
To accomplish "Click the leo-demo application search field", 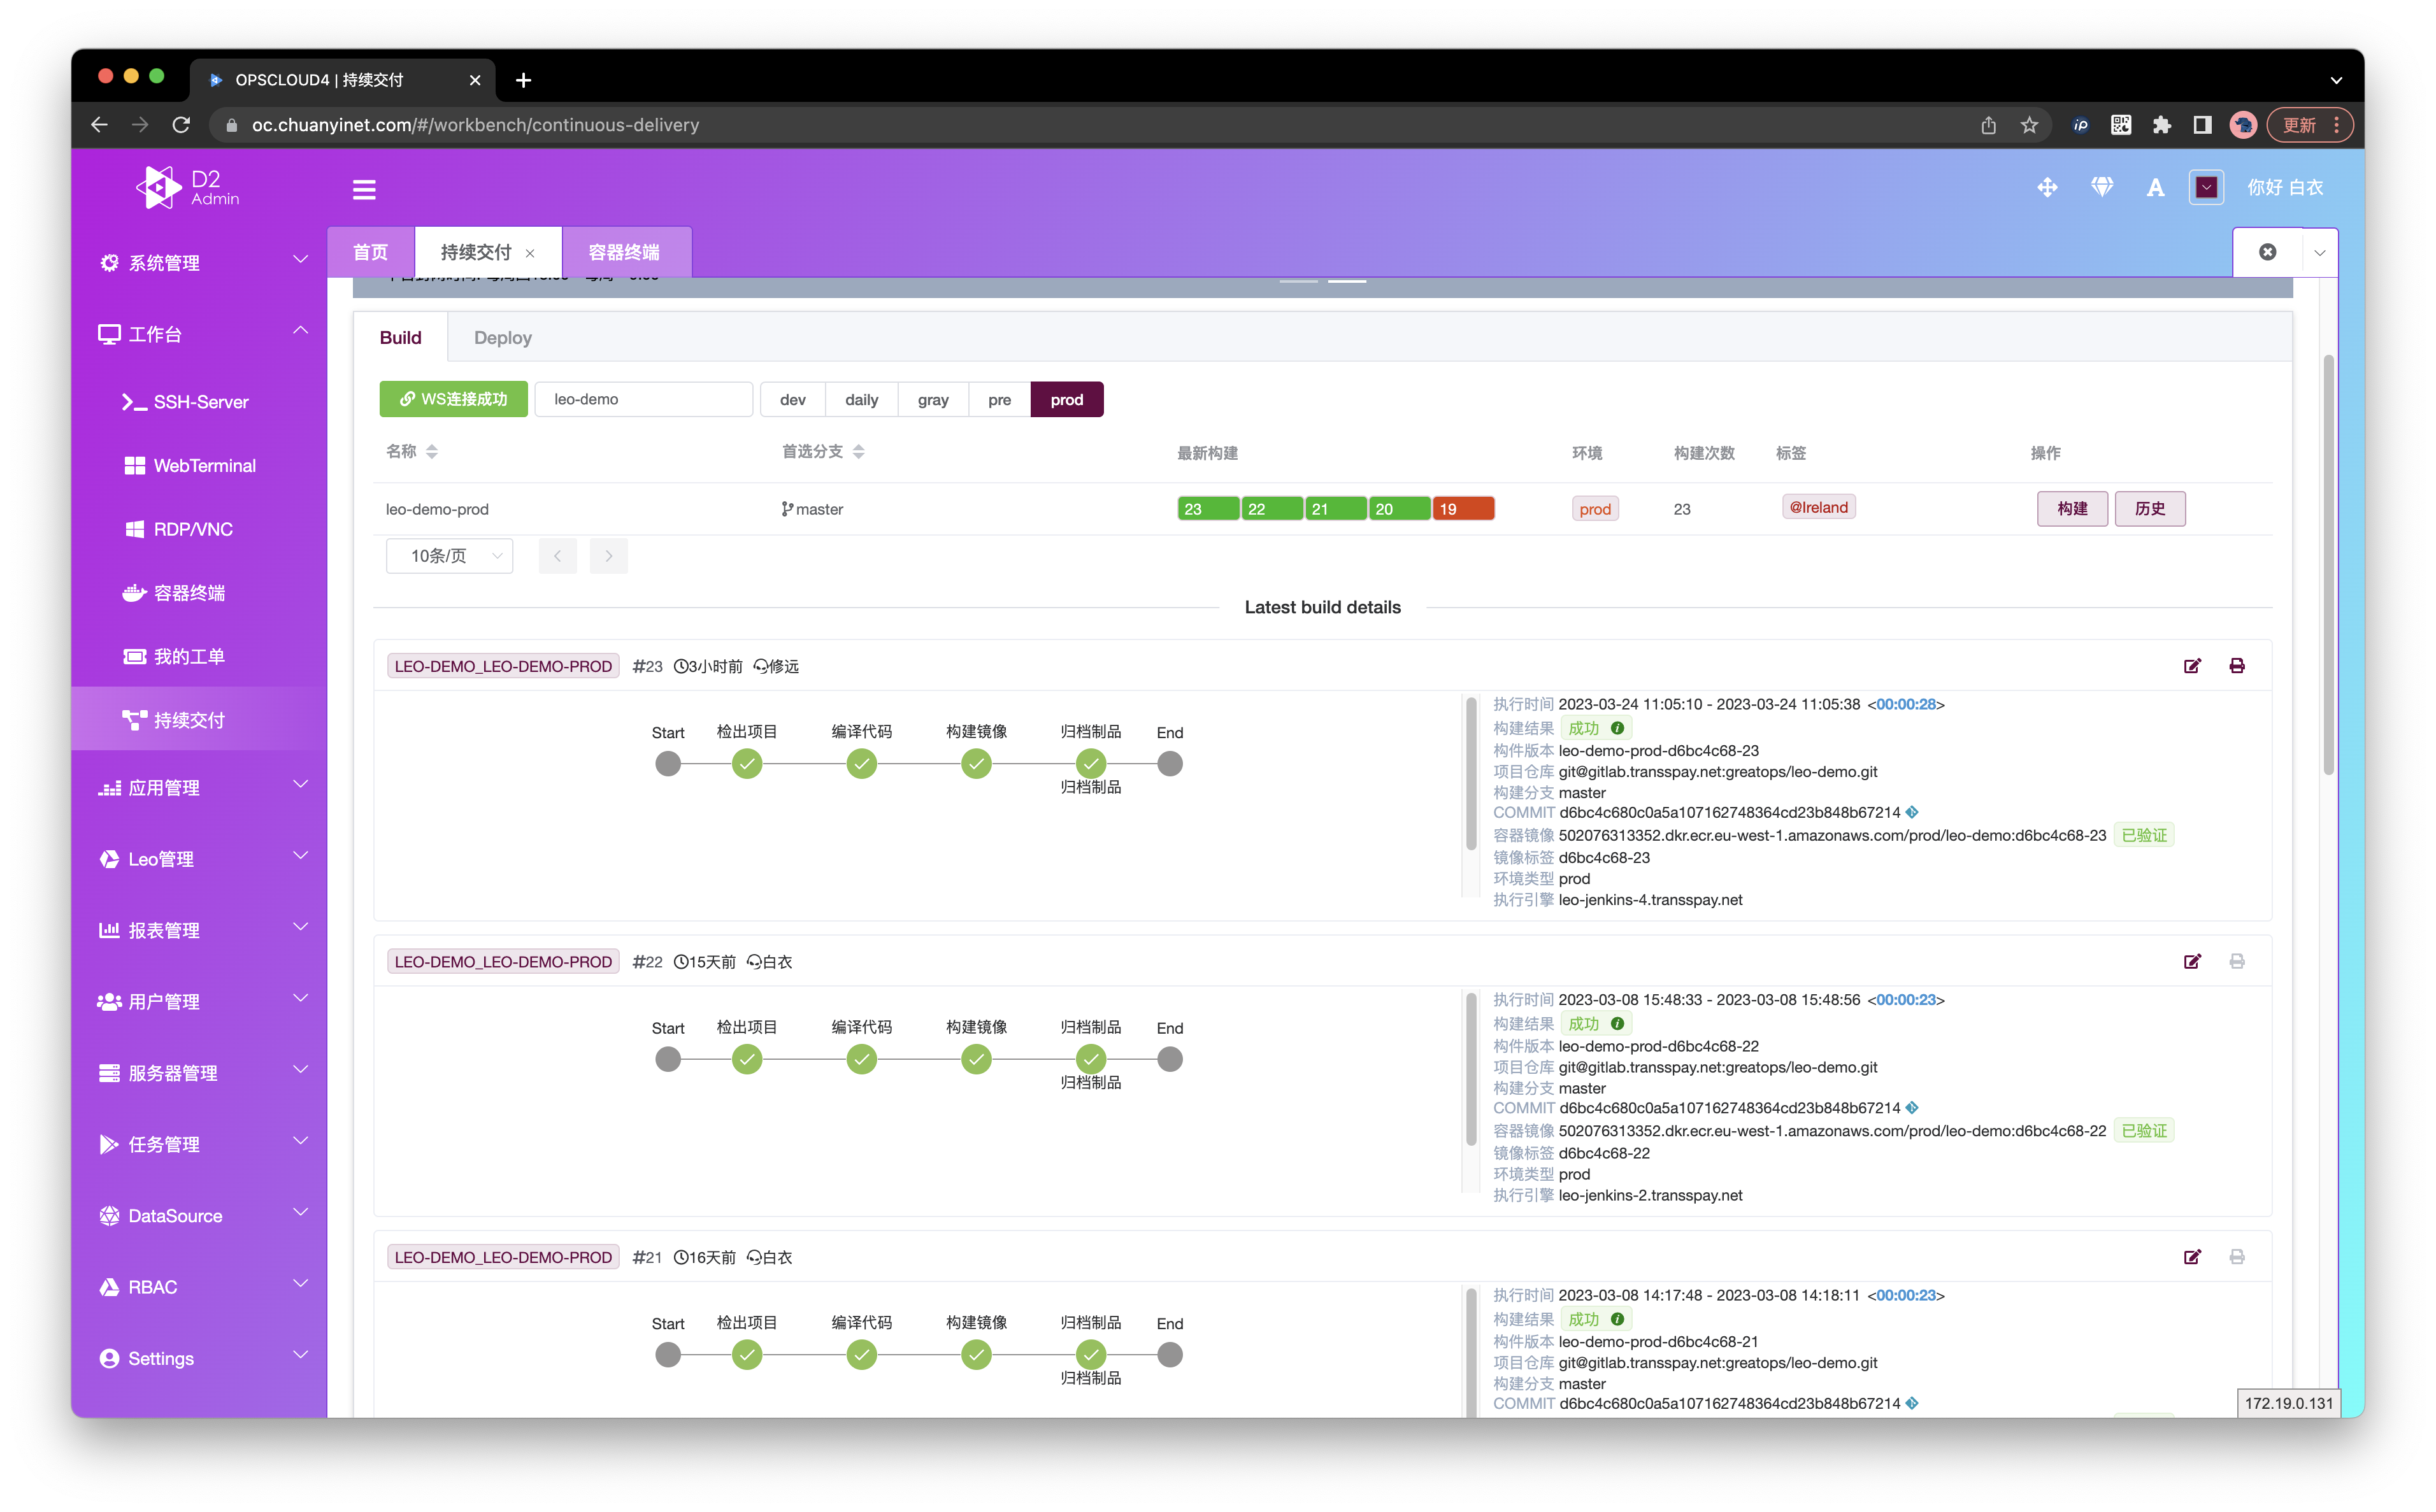I will (x=643, y=400).
